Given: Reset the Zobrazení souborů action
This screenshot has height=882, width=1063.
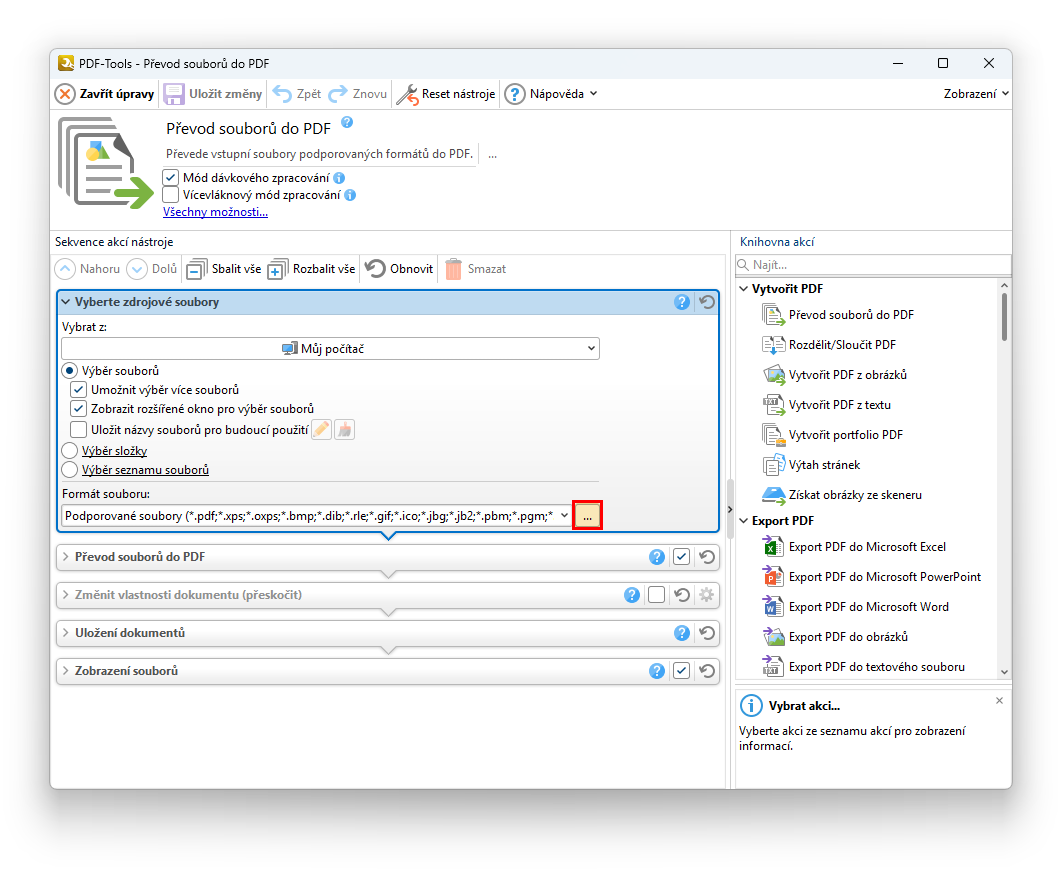Looking at the screenshot, I should click(x=707, y=671).
